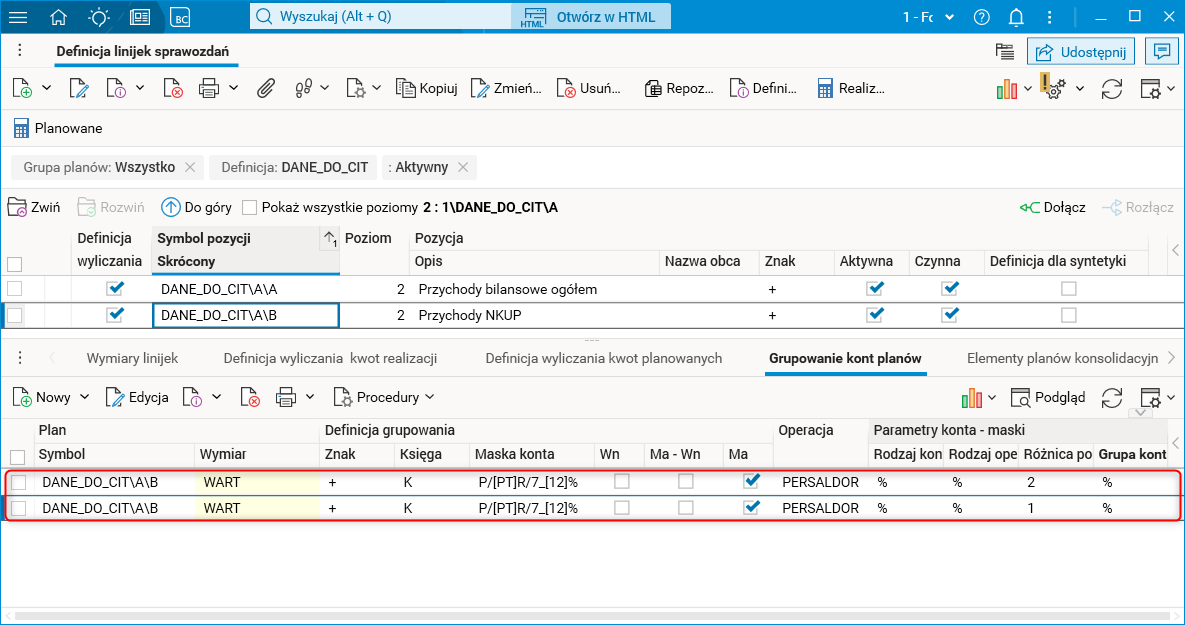Screen dimensions: 1185x625
Task: Click the search field Wyszukaj
Action: pyautogui.click(x=380, y=17)
